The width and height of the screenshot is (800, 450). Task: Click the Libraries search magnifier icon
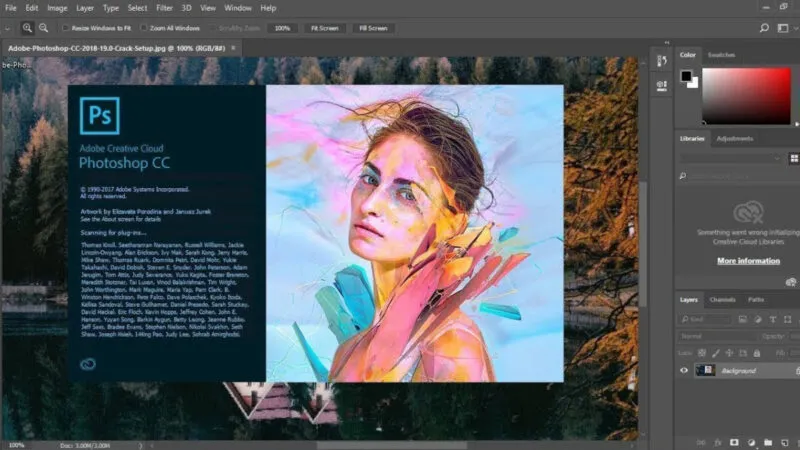click(683, 176)
